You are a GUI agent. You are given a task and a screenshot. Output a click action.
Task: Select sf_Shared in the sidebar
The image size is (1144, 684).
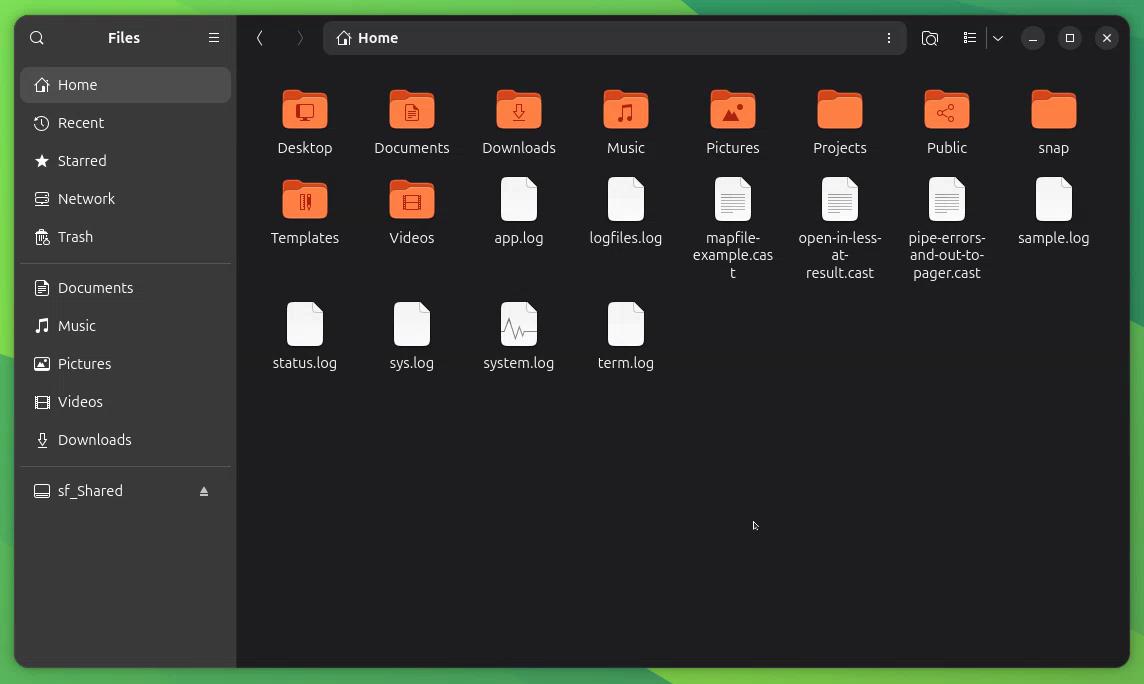coord(125,491)
